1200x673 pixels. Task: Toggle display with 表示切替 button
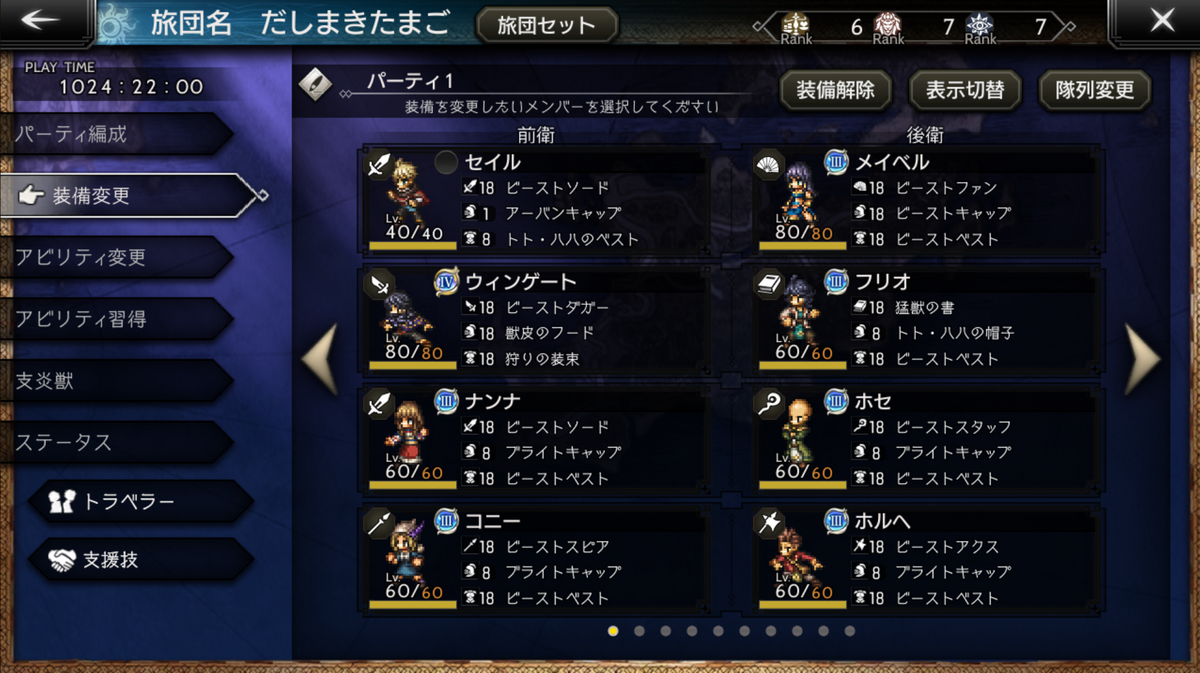[x=965, y=90]
